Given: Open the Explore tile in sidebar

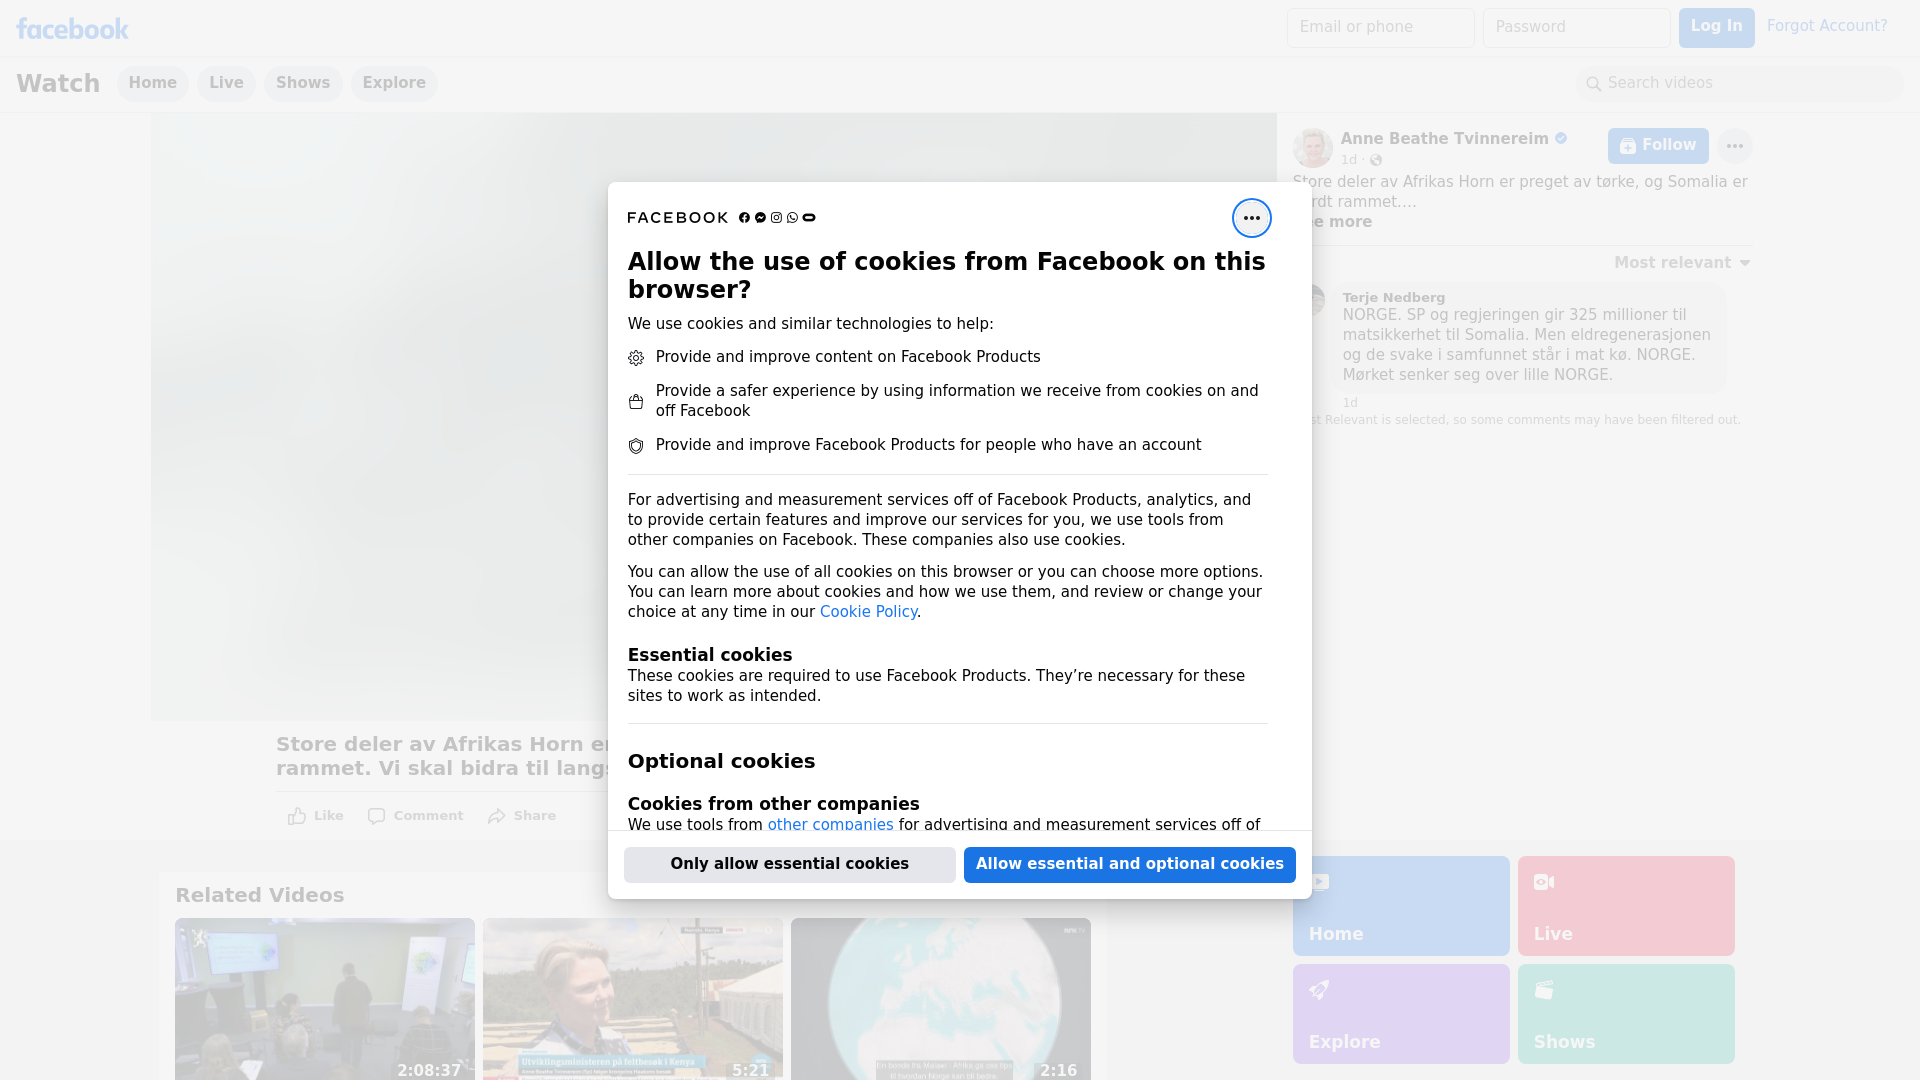Looking at the screenshot, I should click(x=1401, y=1014).
